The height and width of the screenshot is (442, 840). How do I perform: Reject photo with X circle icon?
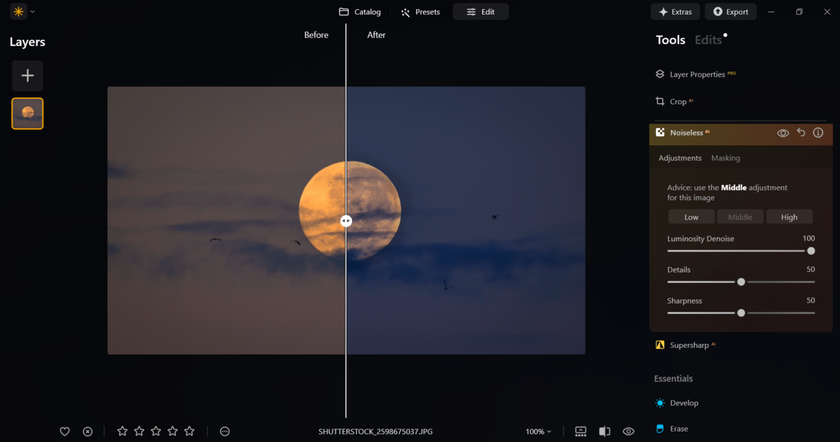[x=87, y=431]
